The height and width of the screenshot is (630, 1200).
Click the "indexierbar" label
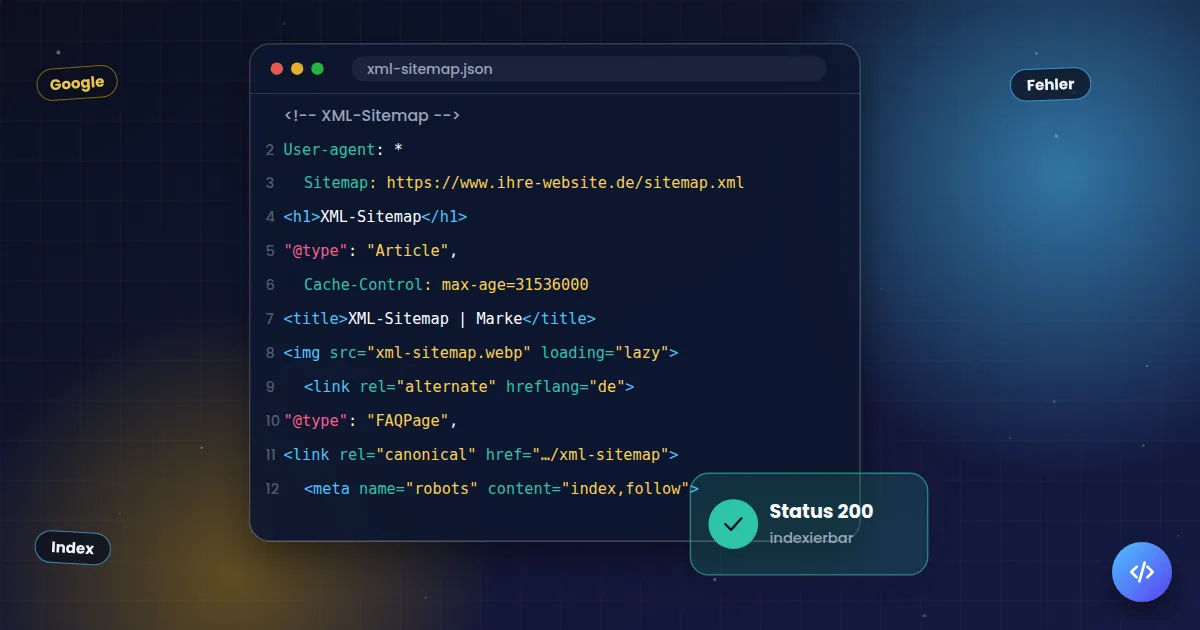811,538
